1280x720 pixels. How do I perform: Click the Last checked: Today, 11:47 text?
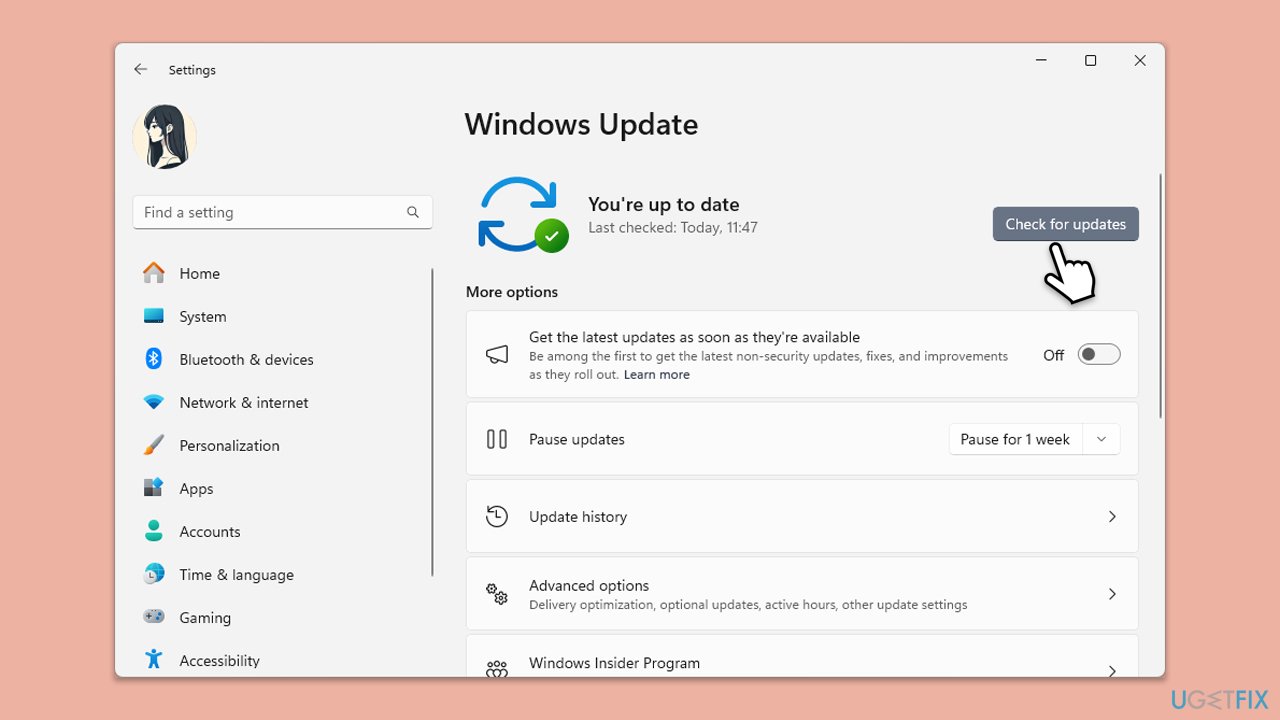pos(673,227)
